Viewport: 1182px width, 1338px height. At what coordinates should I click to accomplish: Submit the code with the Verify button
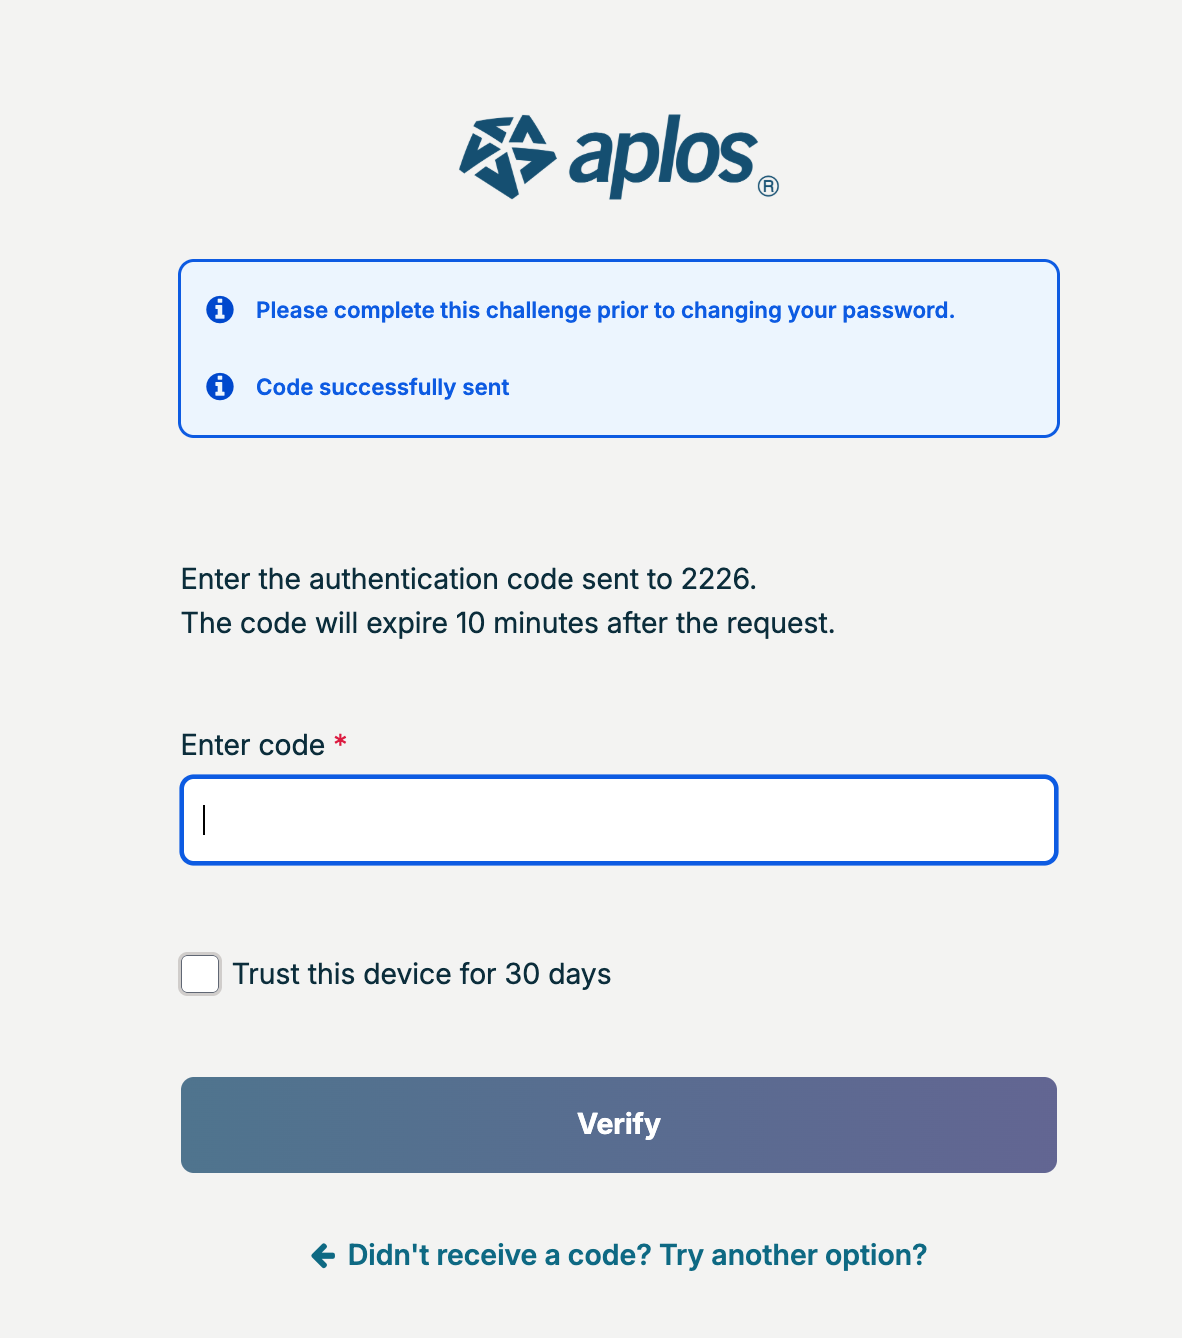[x=619, y=1125]
